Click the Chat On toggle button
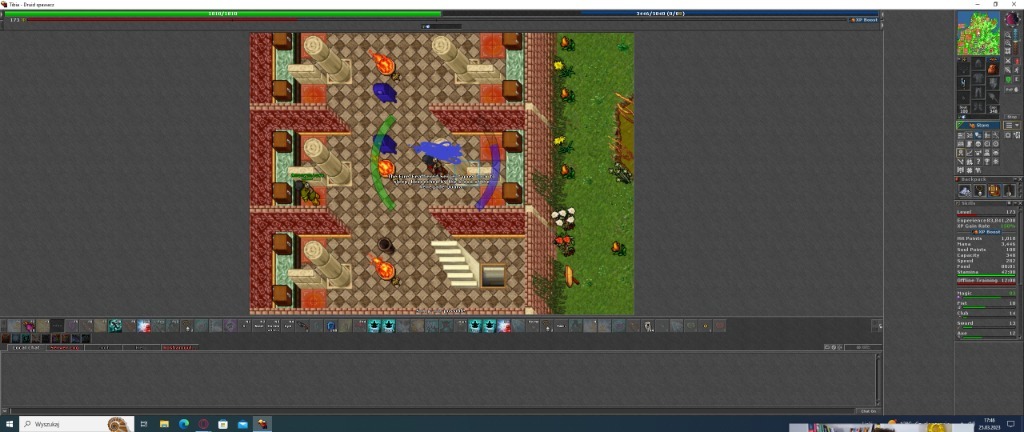This screenshot has width=1024, height=432. pos(868,411)
